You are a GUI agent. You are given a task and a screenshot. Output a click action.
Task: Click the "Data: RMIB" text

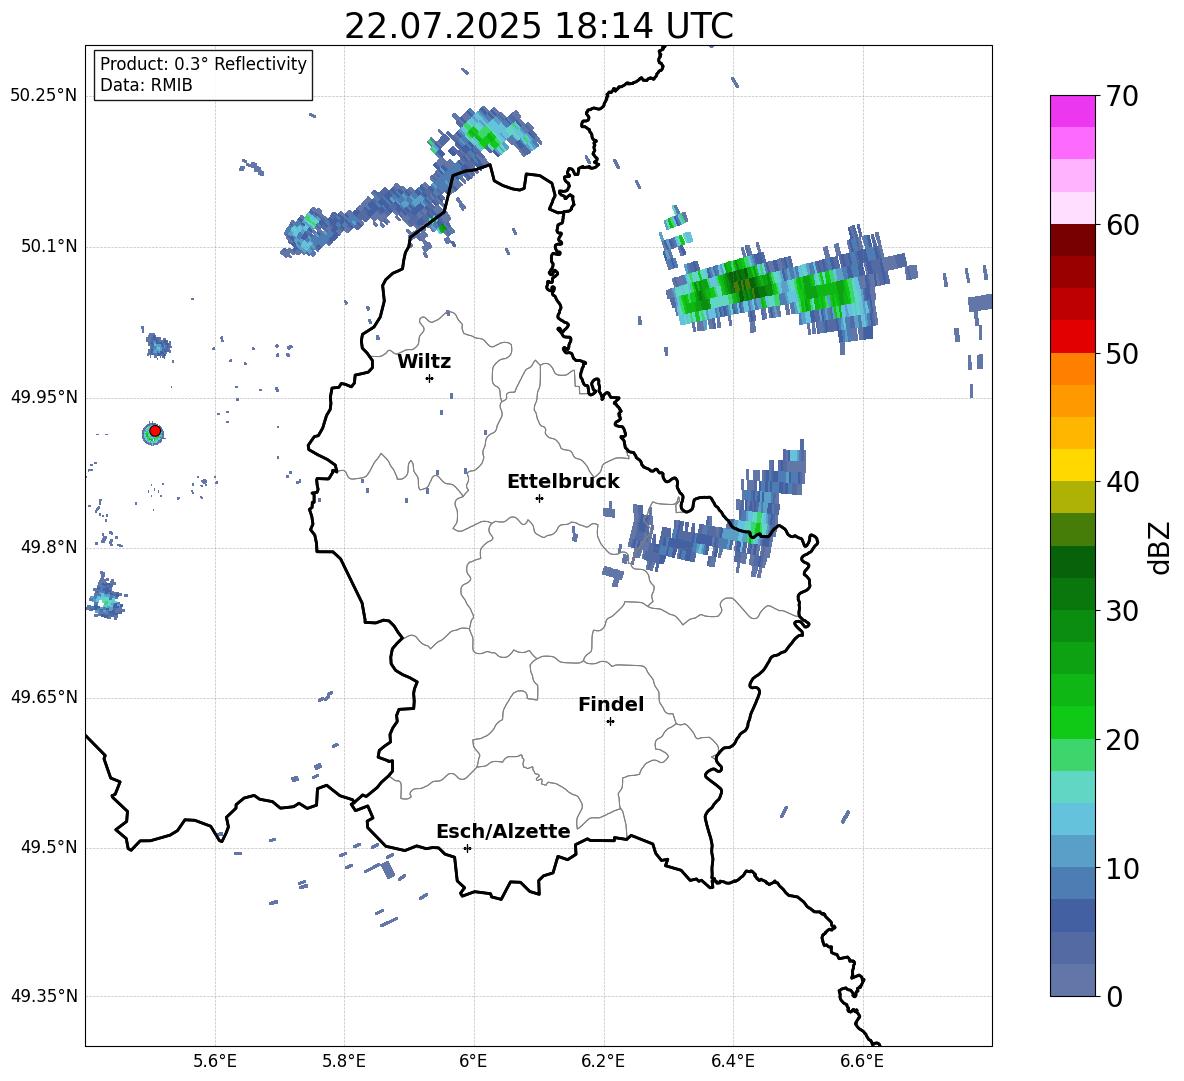click(x=146, y=85)
